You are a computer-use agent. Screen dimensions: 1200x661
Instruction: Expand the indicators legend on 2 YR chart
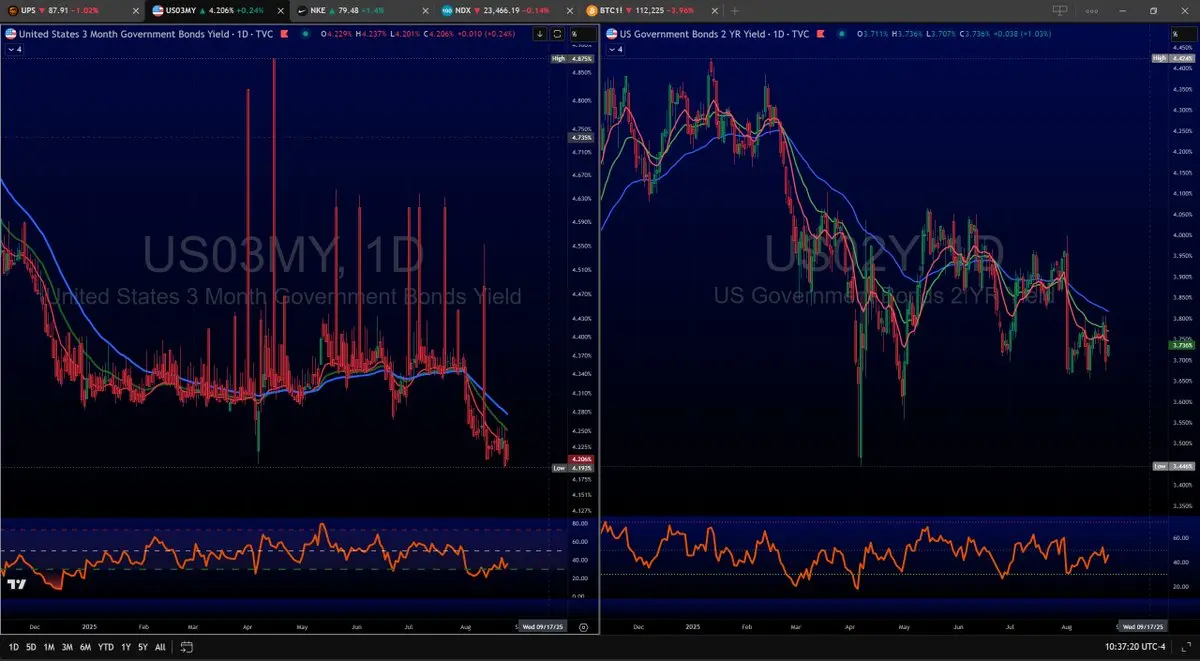(x=616, y=48)
